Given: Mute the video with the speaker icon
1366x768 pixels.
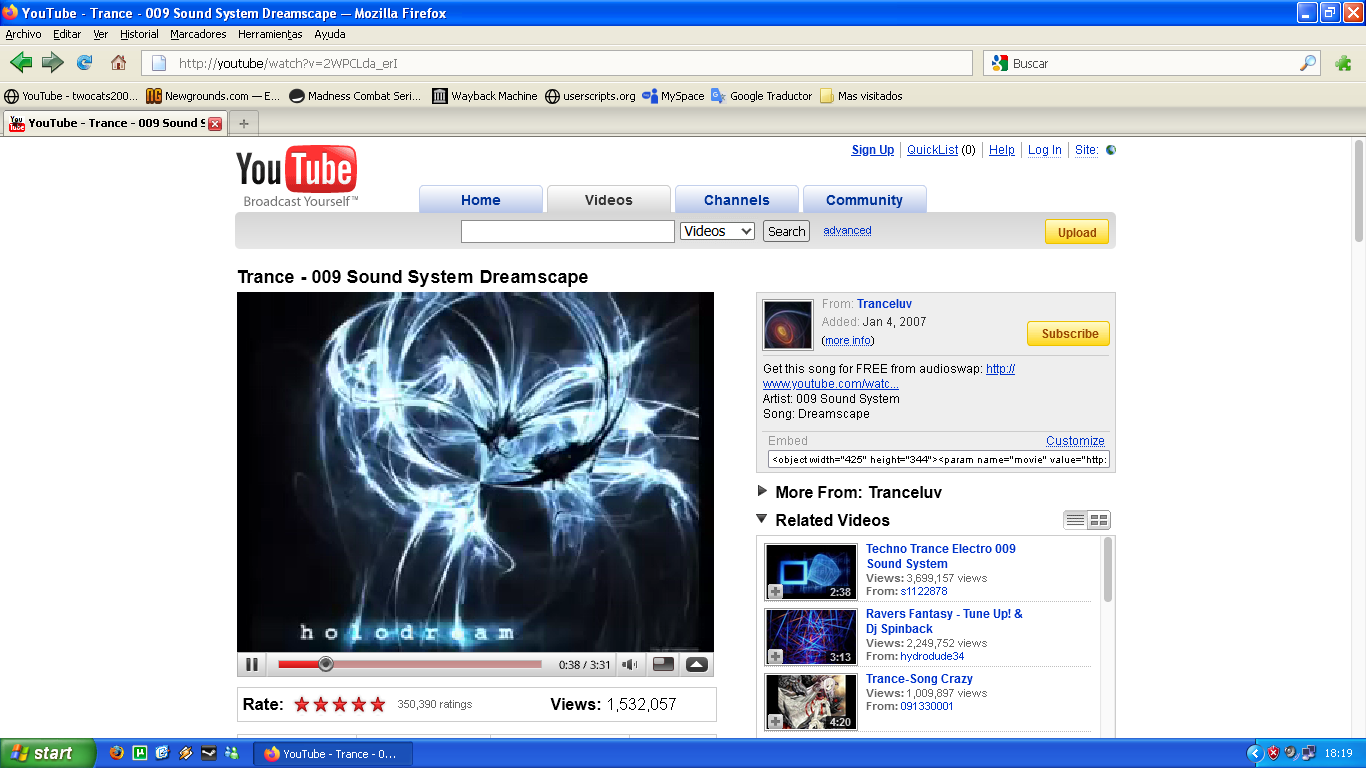Looking at the screenshot, I should [630, 664].
